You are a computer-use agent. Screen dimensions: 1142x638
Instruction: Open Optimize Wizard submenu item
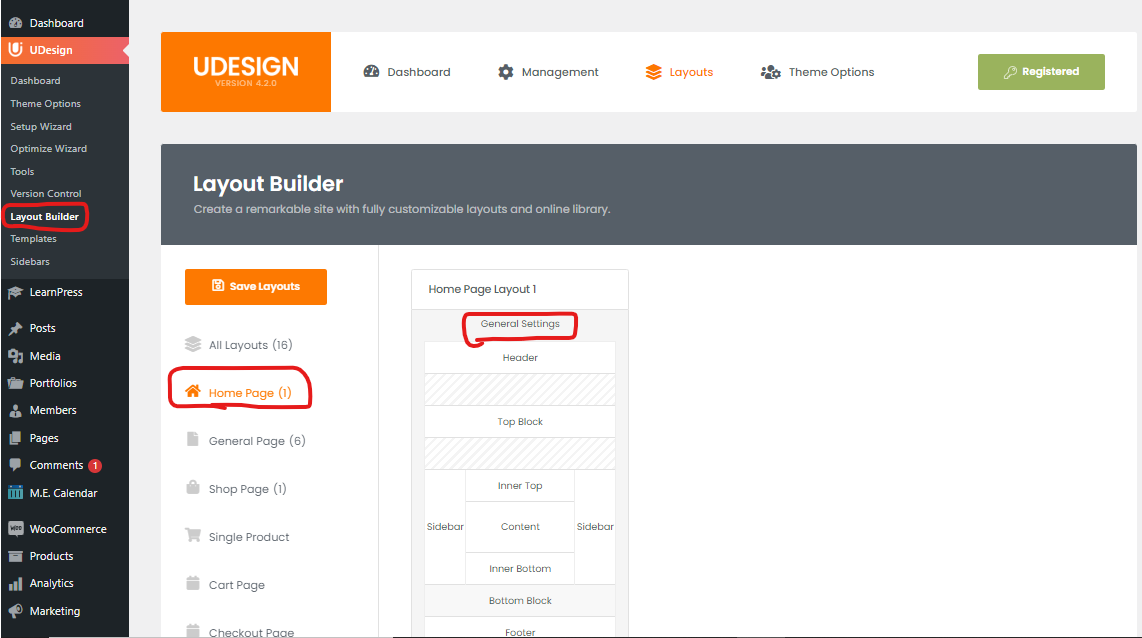pos(48,149)
